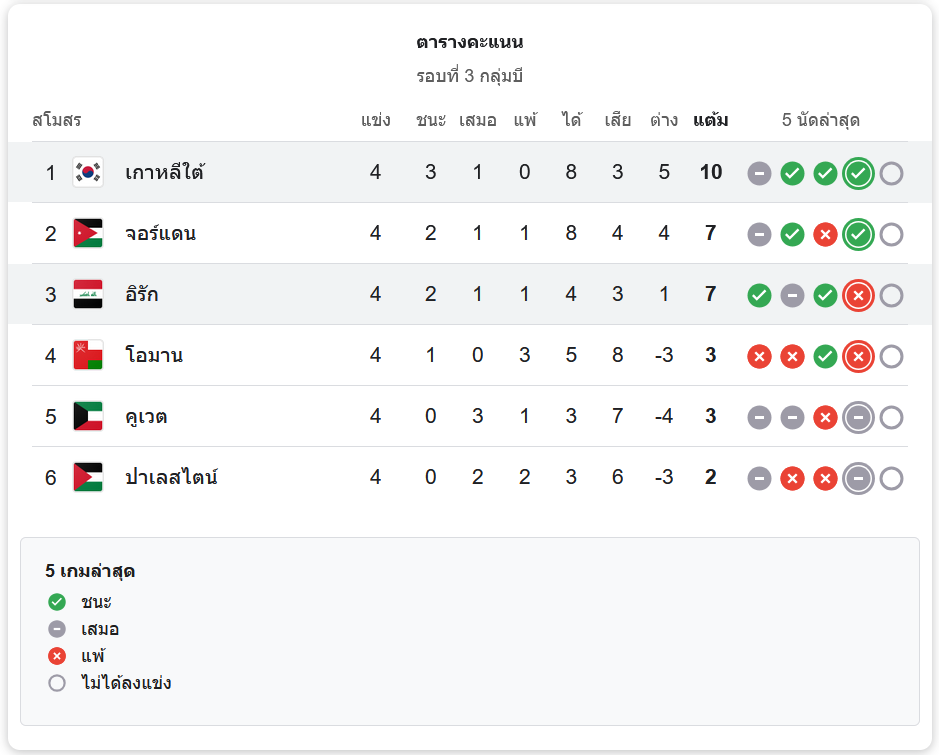Click Iraq's first green win icon
This screenshot has width=939, height=755.
(760, 296)
